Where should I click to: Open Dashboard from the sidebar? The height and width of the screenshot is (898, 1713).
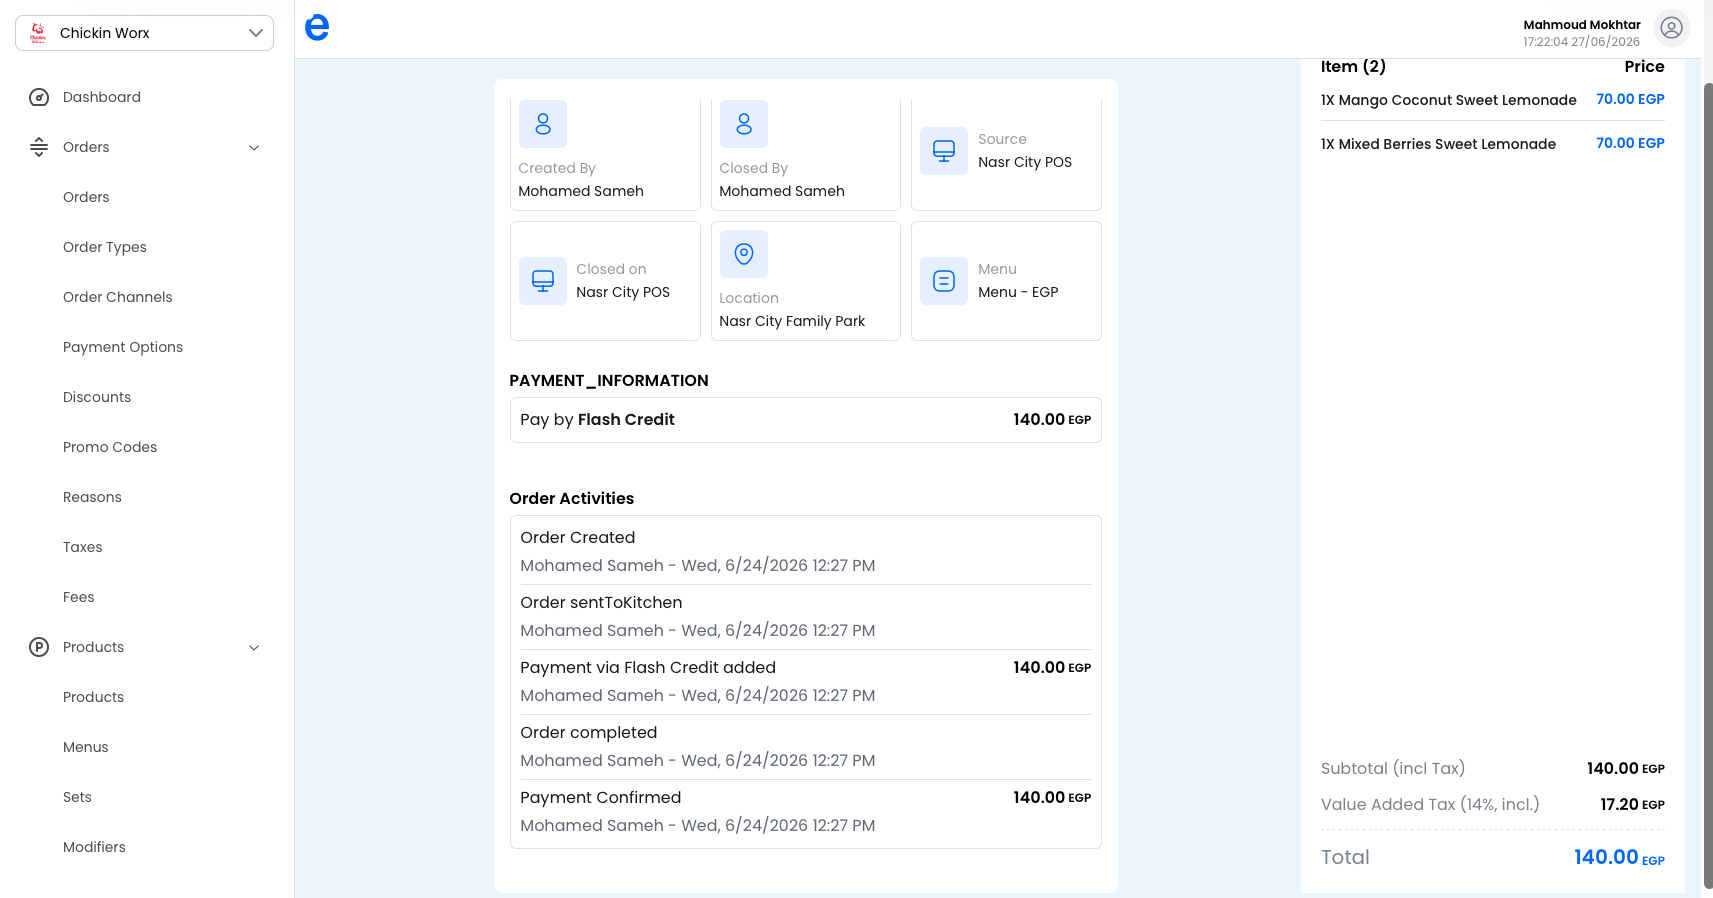pyautogui.click(x=102, y=97)
